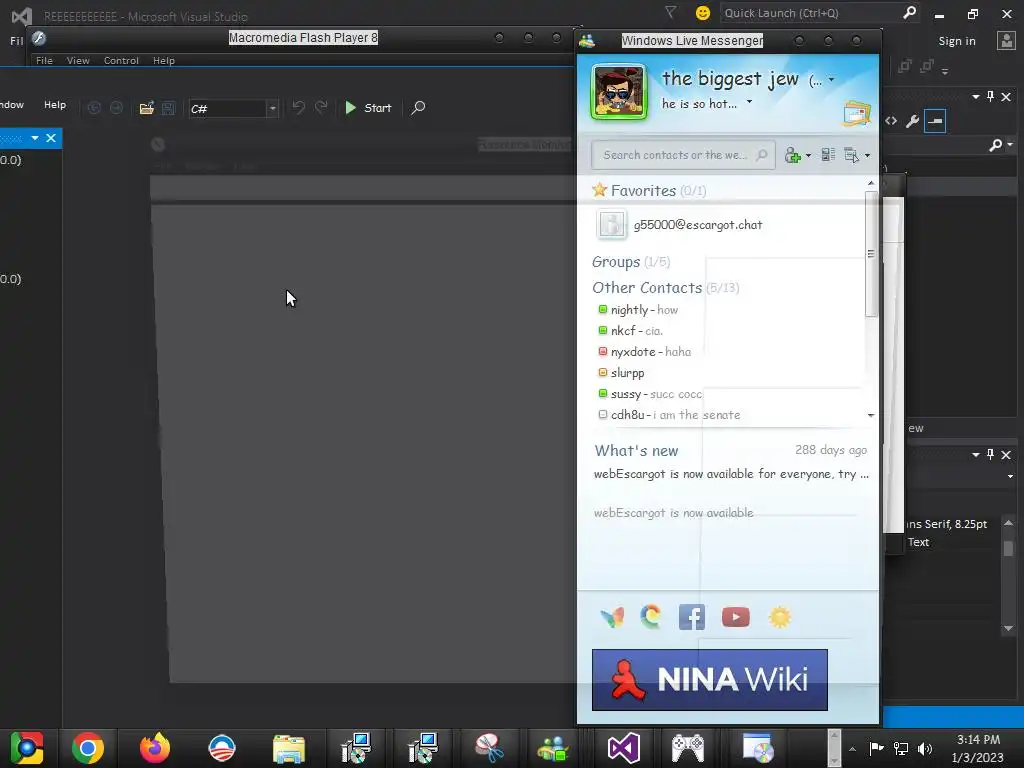Open Flash Player View menu
This screenshot has width=1024, height=768.
pyautogui.click(x=78, y=61)
